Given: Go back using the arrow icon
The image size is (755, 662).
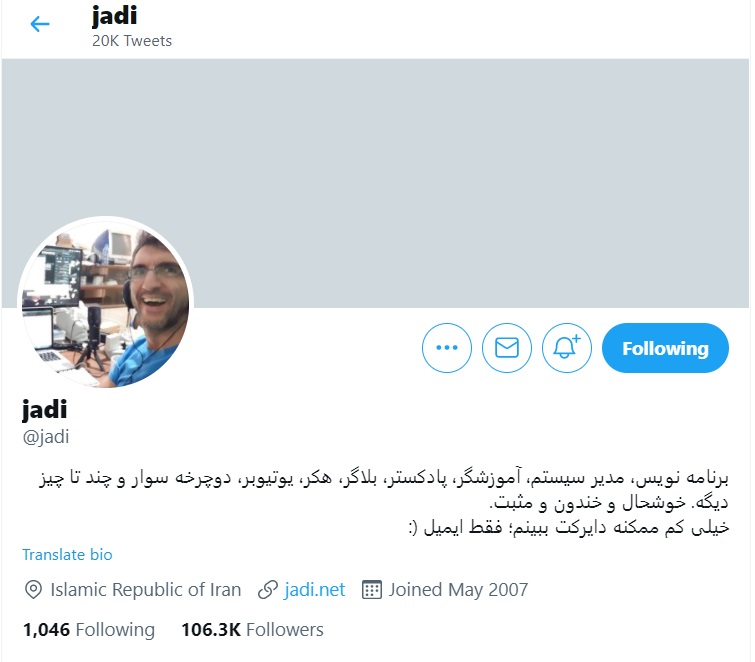Looking at the screenshot, I should pos(40,24).
